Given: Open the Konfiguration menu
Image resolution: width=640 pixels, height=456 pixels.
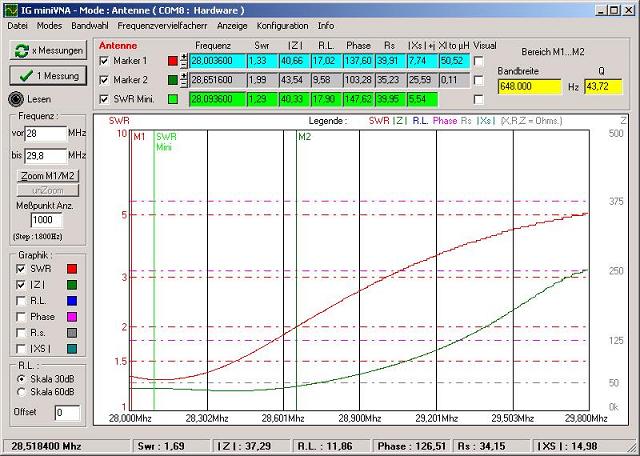Looking at the screenshot, I should [x=282, y=24].
